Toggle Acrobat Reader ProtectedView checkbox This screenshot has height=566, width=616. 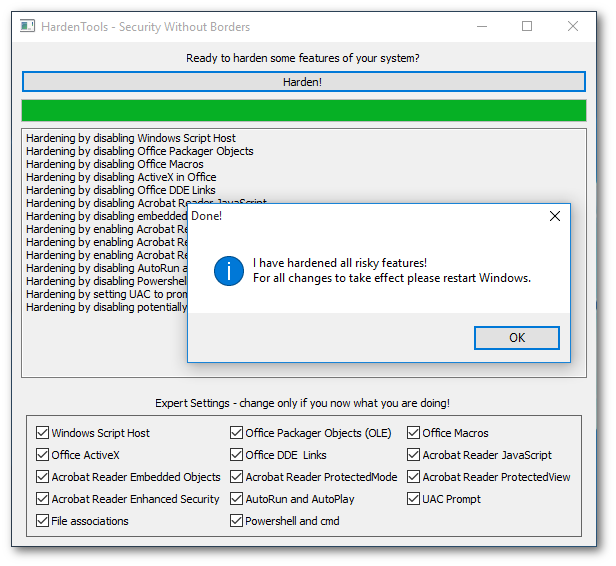pyautogui.click(x=413, y=476)
